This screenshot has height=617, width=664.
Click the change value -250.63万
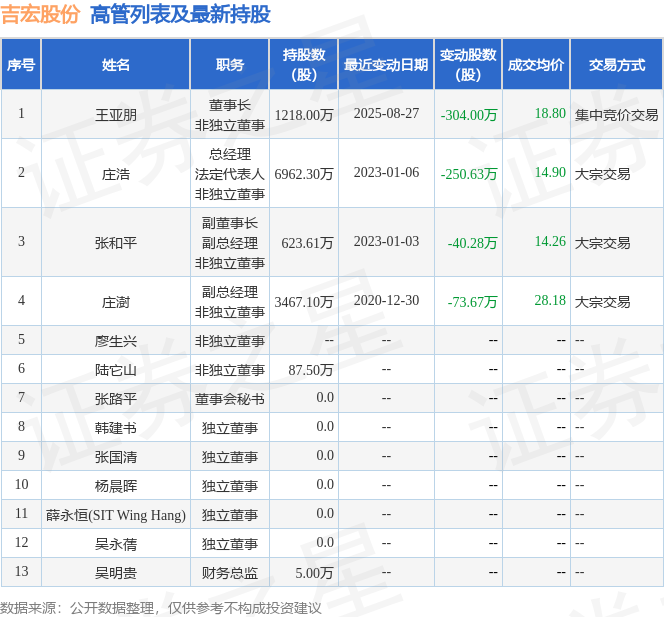coord(469,174)
